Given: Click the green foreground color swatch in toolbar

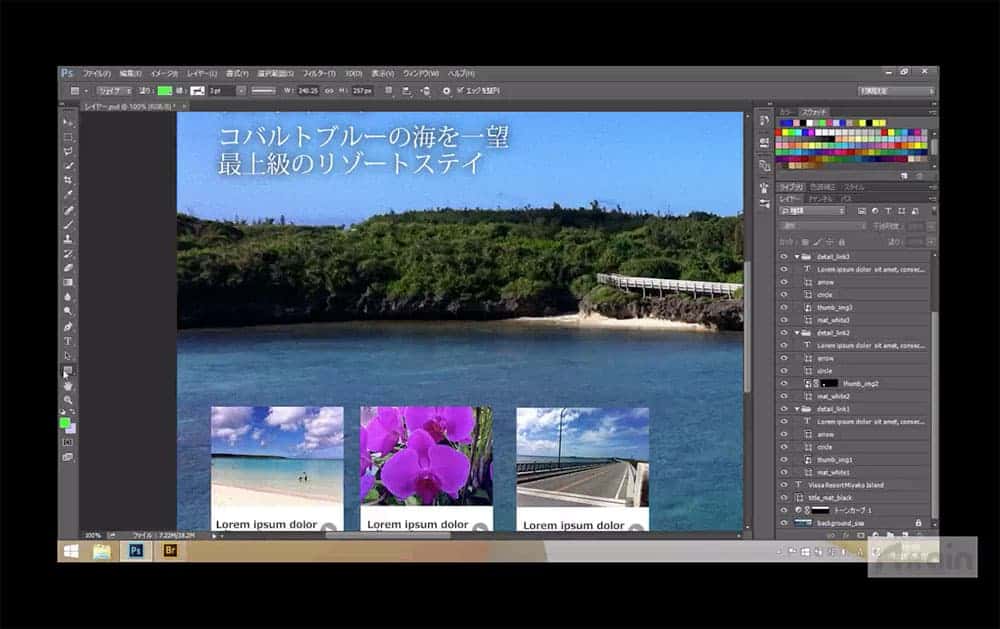Looking at the screenshot, I should point(64,422).
